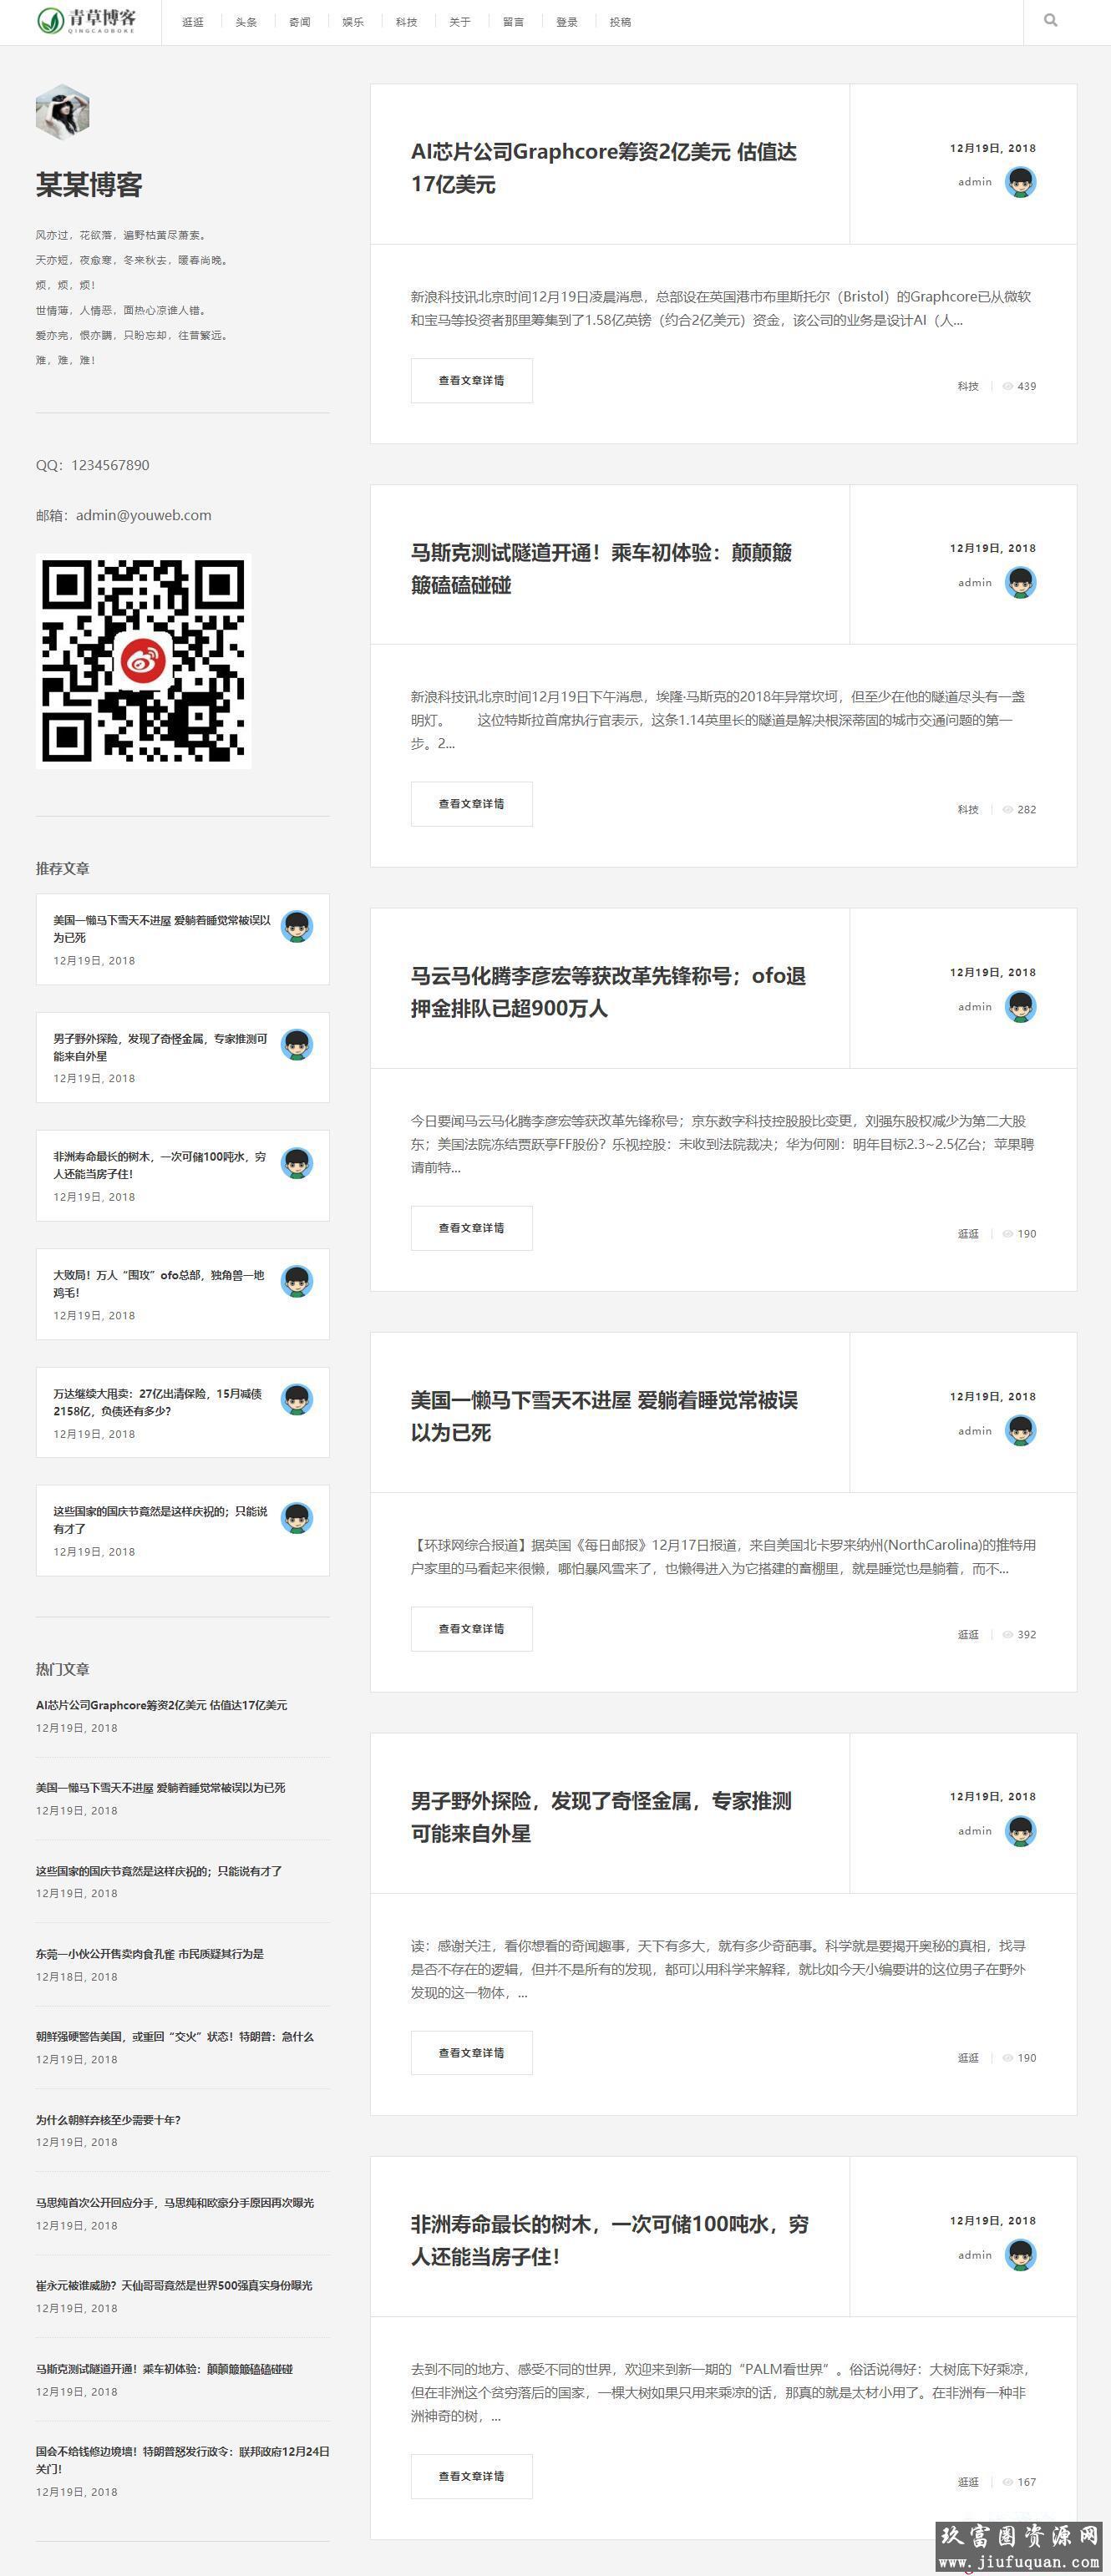Open hot article 这些国家的国庆节竟然是这样庆祝的

pos(159,1871)
